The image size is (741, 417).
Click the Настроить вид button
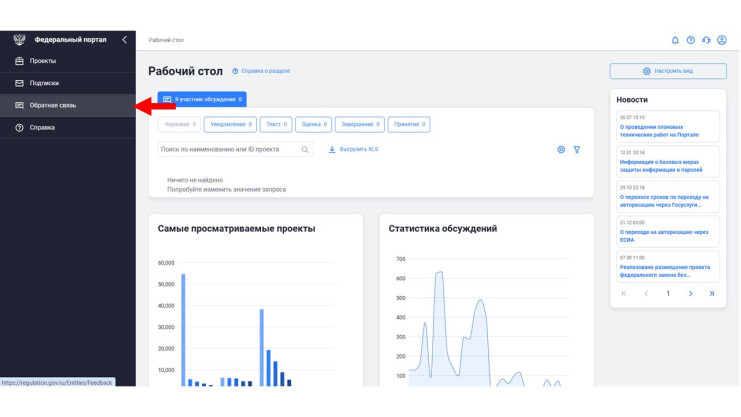click(667, 71)
